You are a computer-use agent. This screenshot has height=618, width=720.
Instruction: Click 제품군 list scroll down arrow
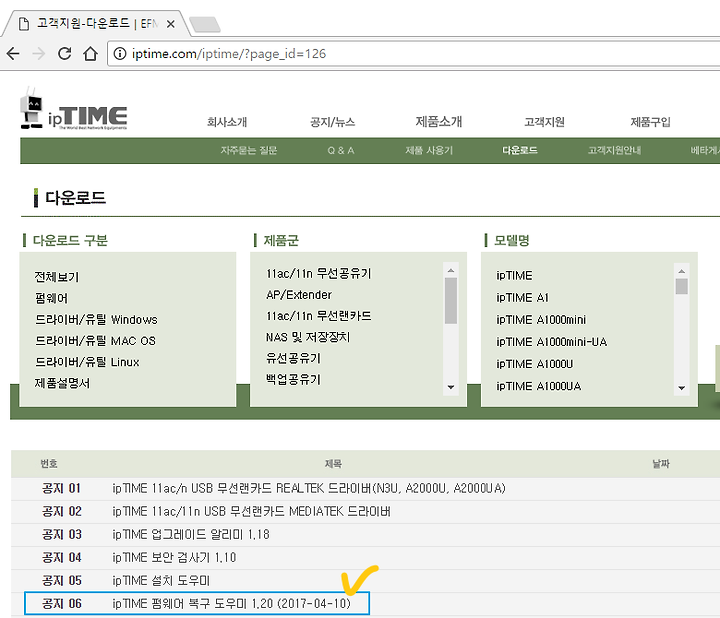click(451, 387)
